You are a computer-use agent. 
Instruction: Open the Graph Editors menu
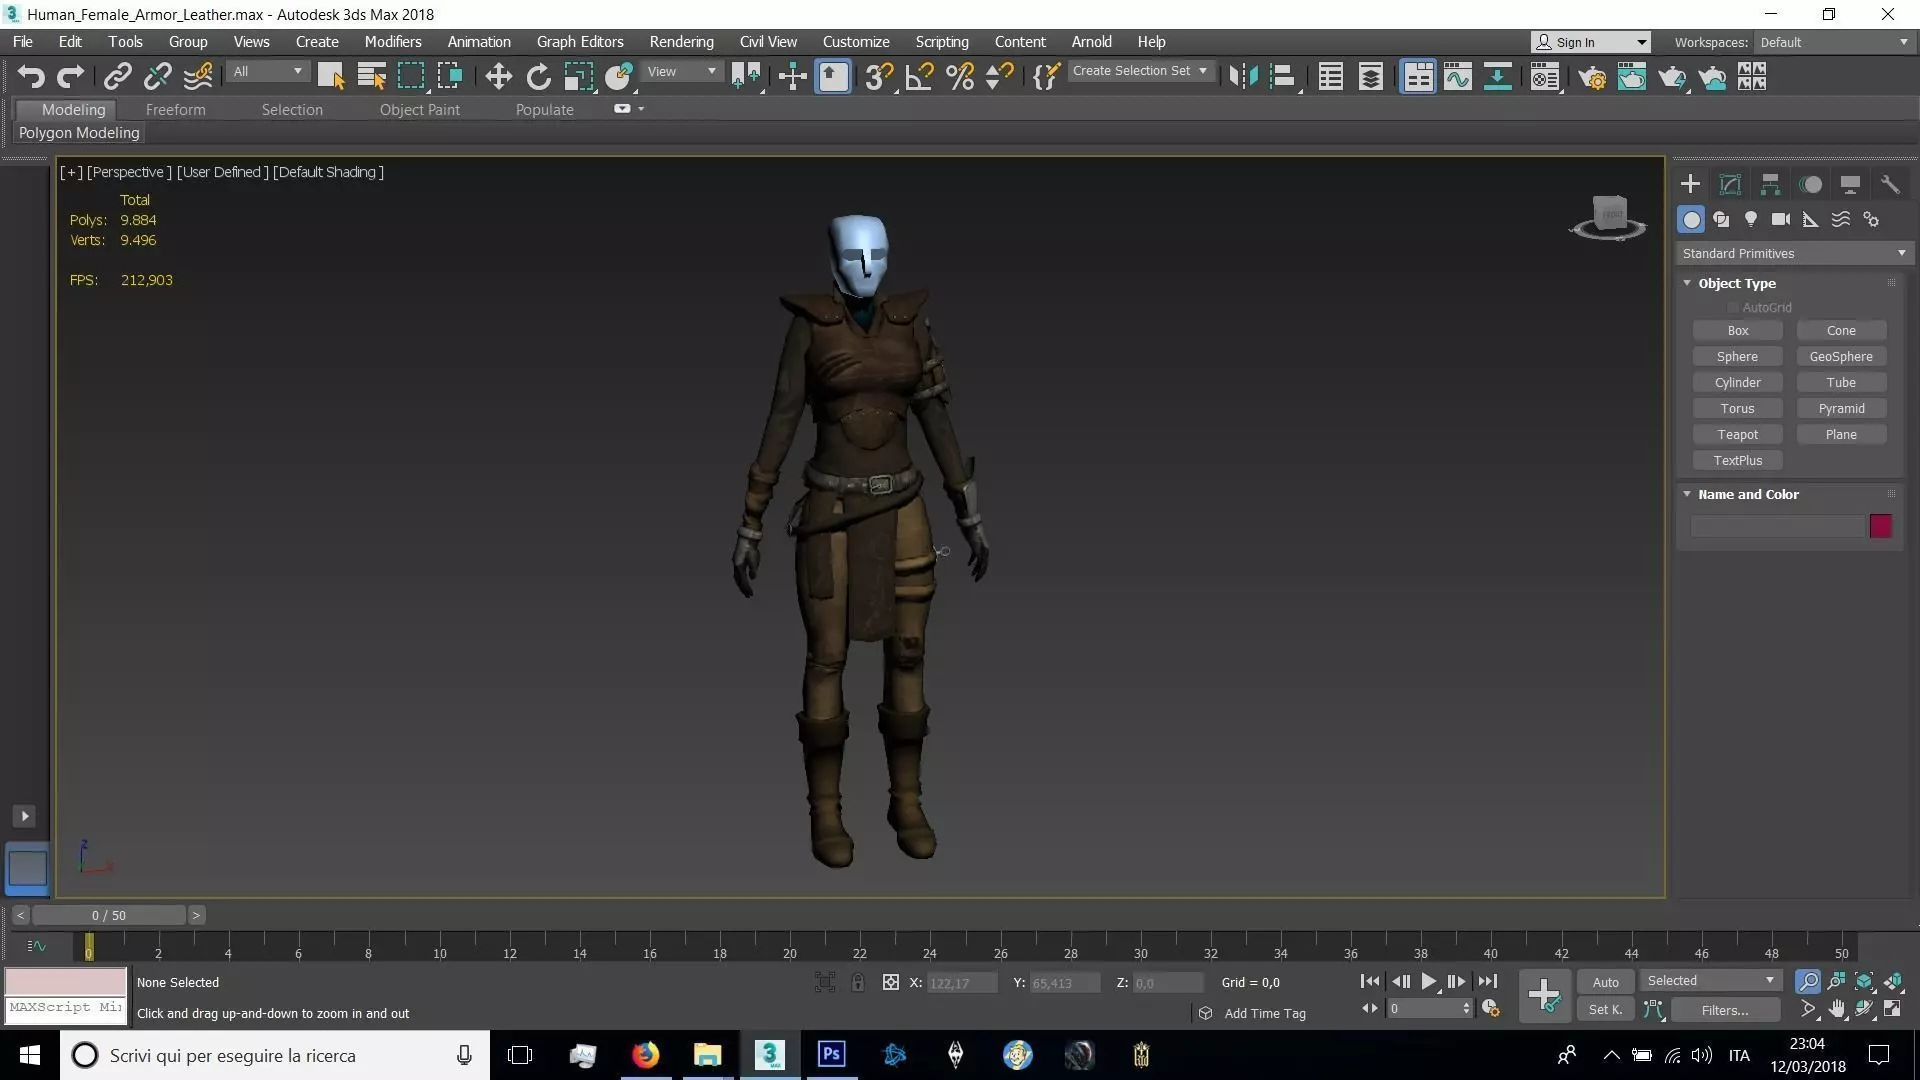click(580, 42)
